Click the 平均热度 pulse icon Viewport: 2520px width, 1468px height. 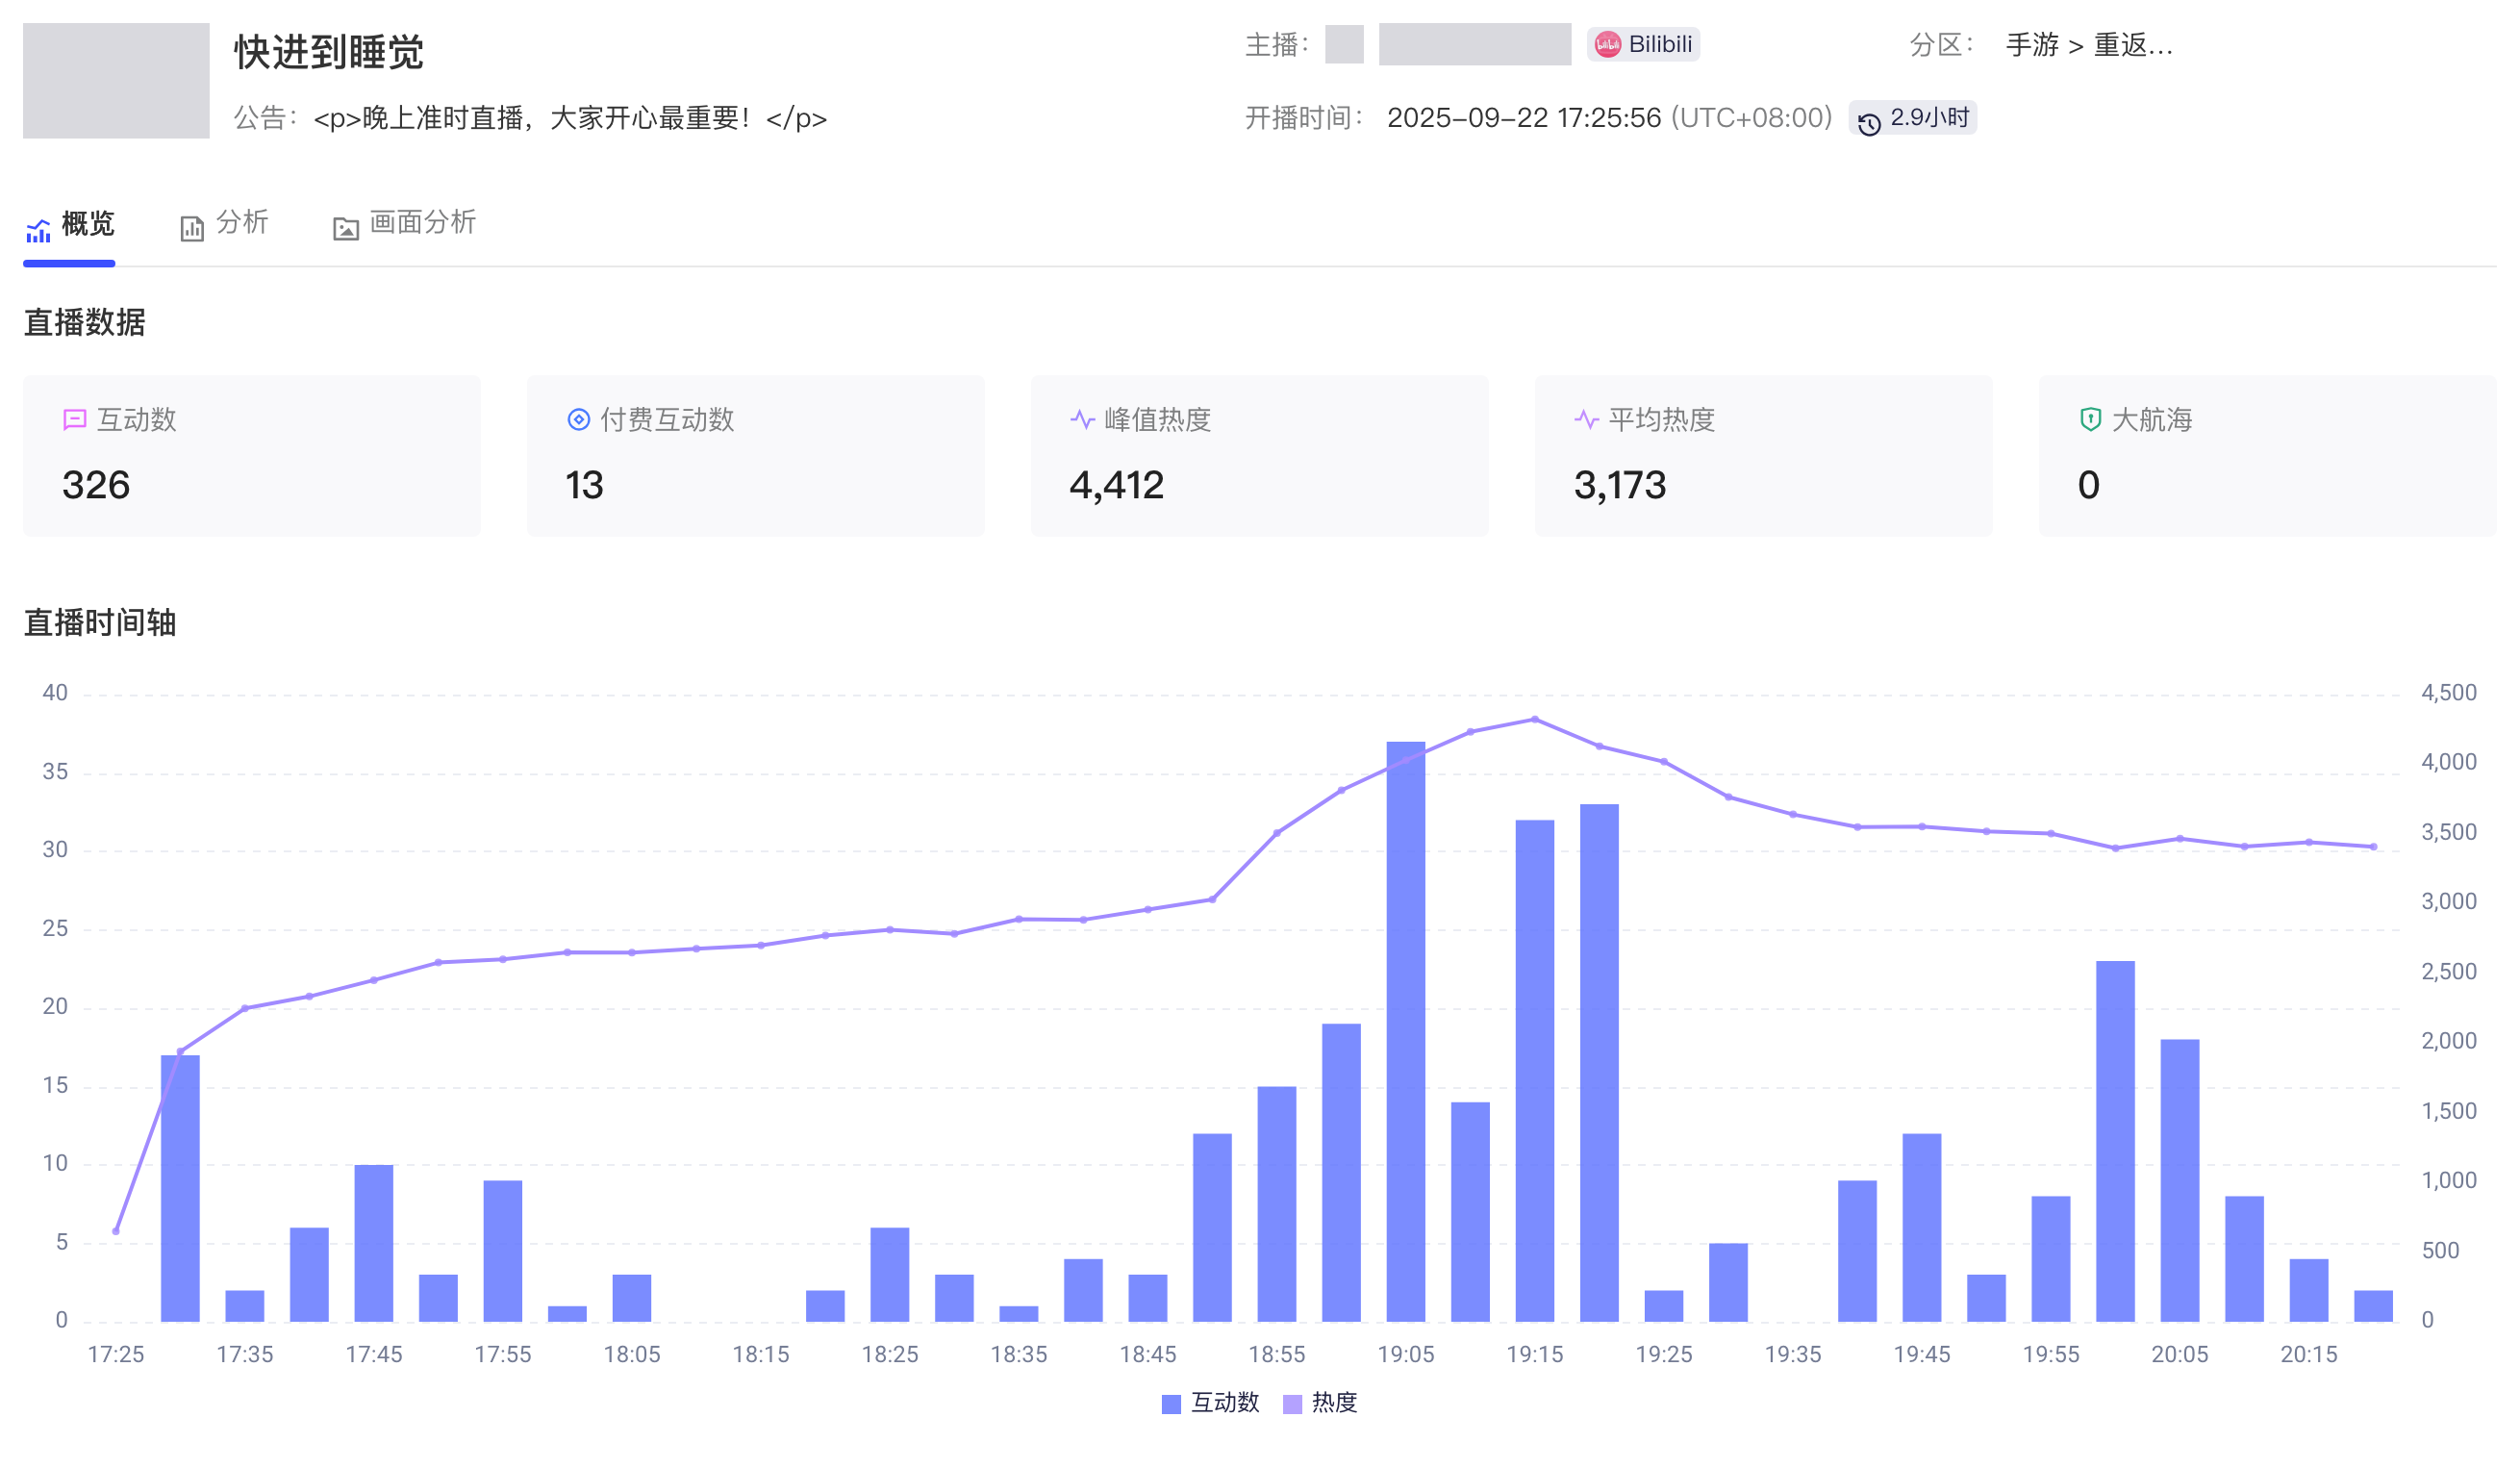(1586, 419)
